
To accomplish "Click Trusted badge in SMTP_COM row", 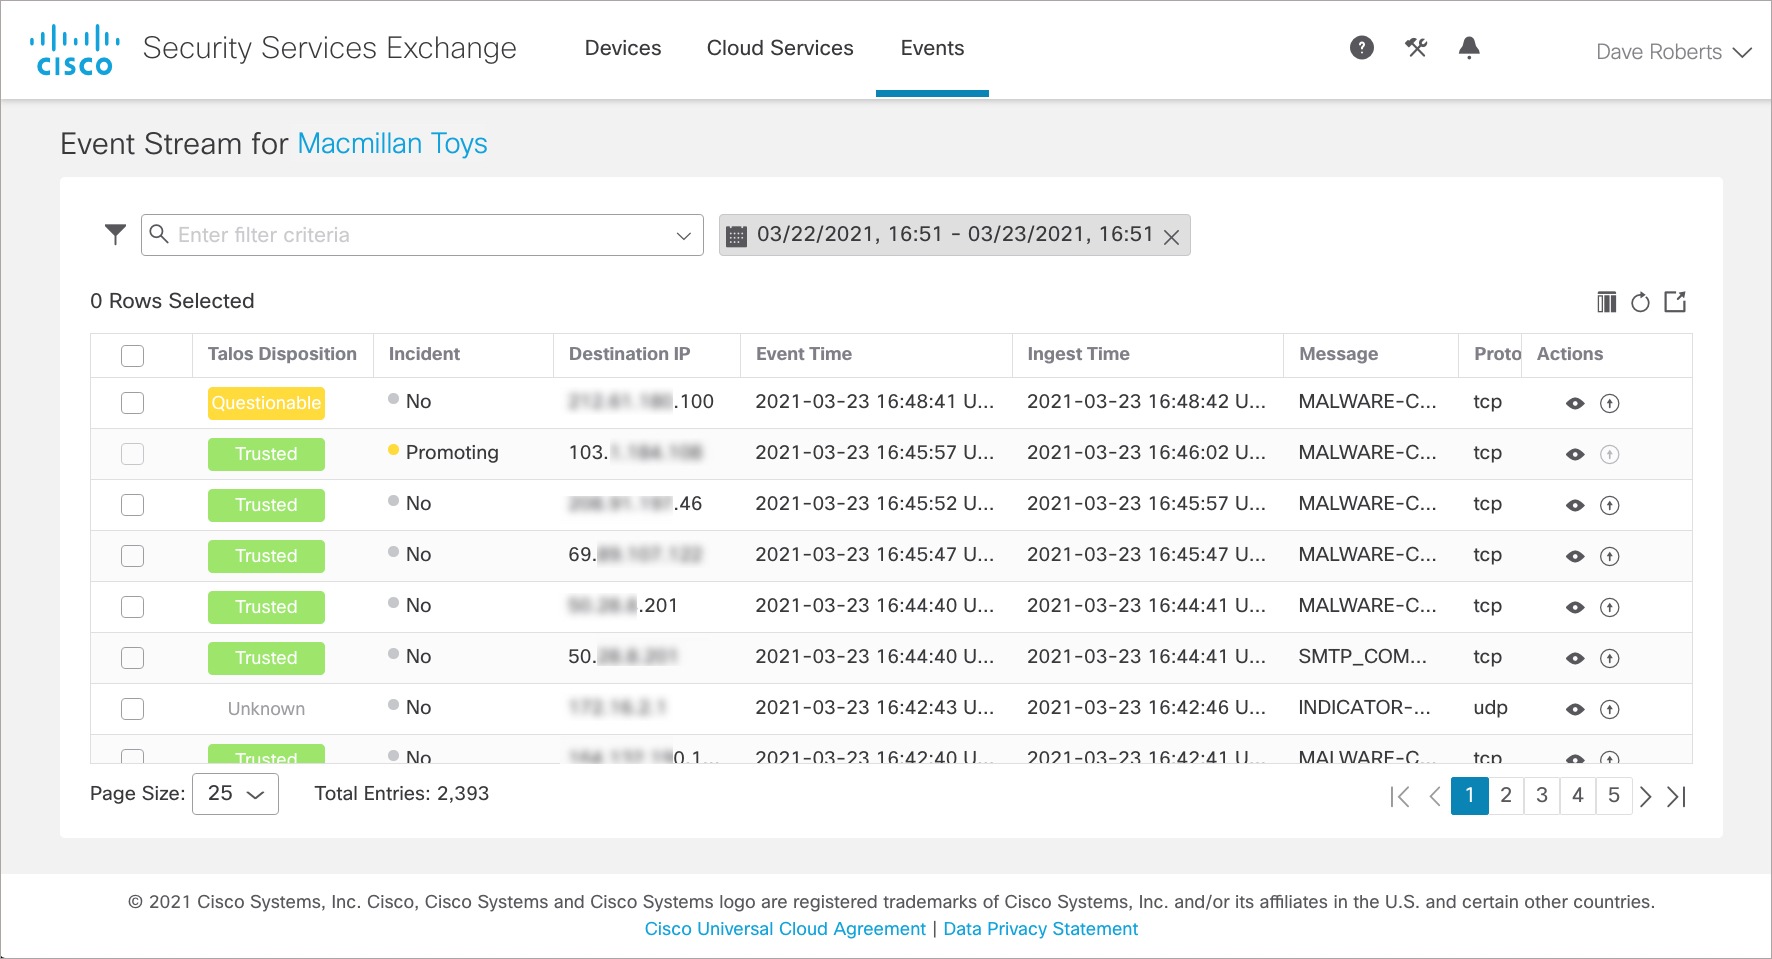I will pyautogui.click(x=266, y=658).
